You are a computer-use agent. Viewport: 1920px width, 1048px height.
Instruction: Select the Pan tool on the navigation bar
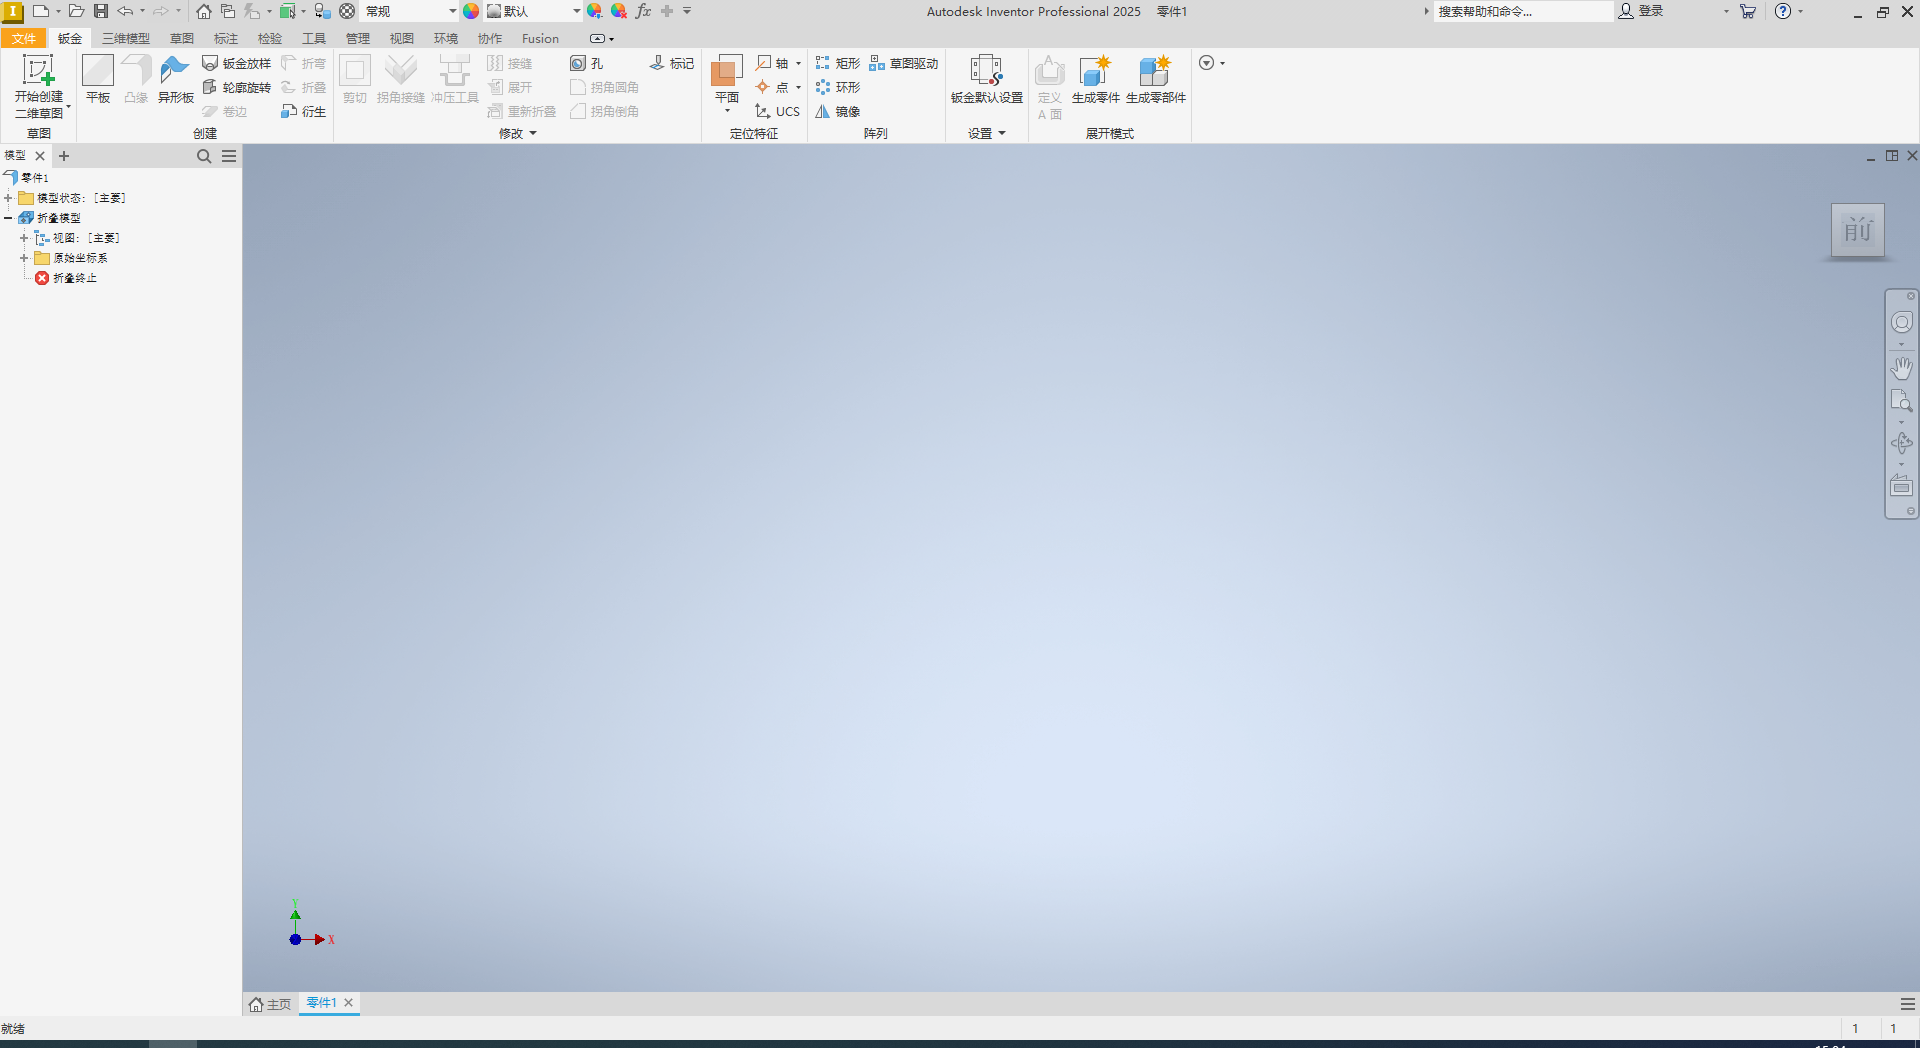click(1902, 368)
